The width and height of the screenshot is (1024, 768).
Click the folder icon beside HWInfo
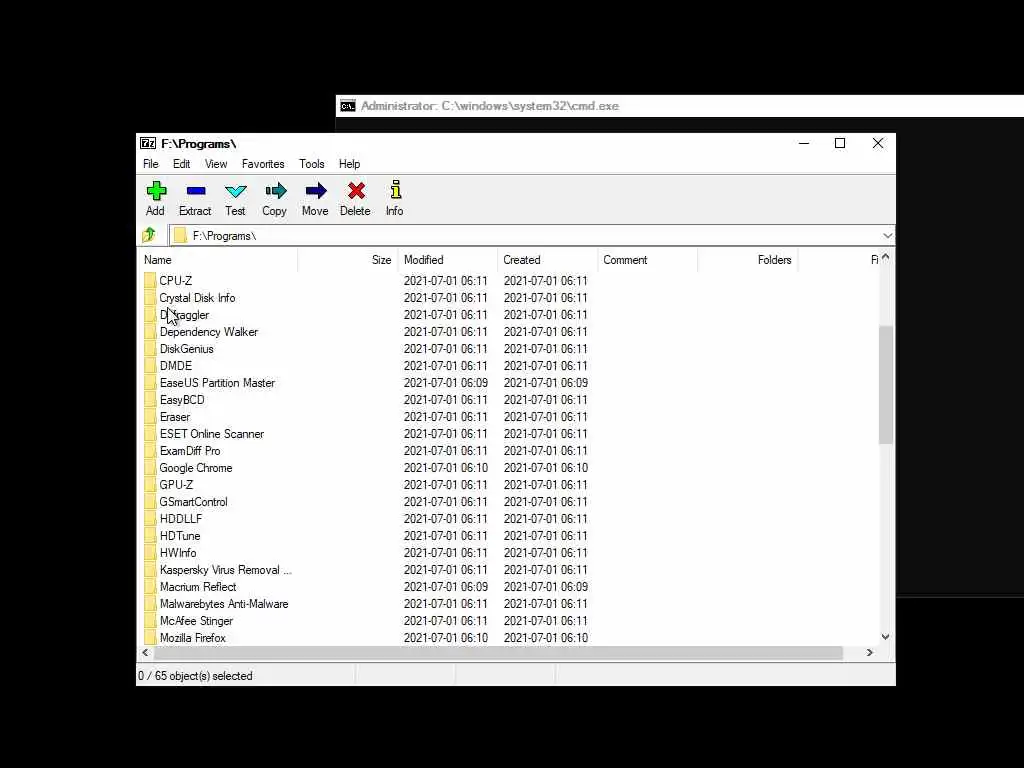150,552
